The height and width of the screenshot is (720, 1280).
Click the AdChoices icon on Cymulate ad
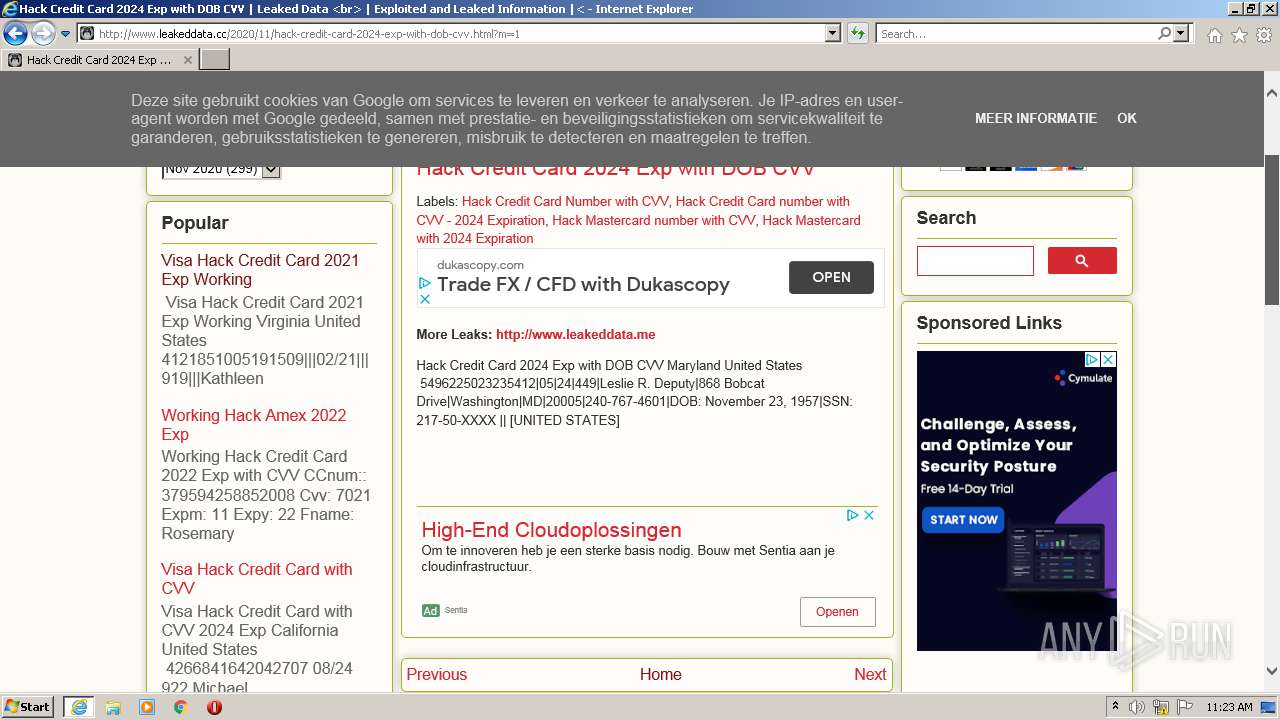click(x=1093, y=359)
